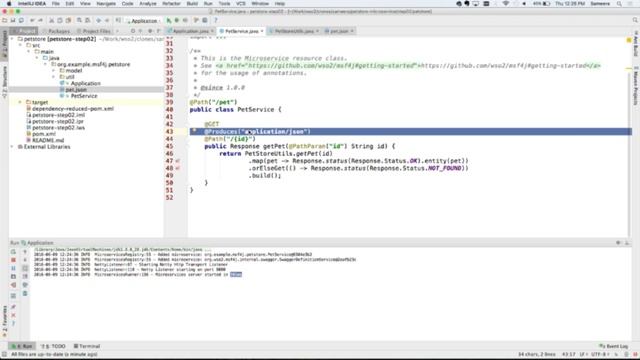The image size is (640, 360).
Task: Toggle the Ant Build side tab
Action: (x=636, y=43)
